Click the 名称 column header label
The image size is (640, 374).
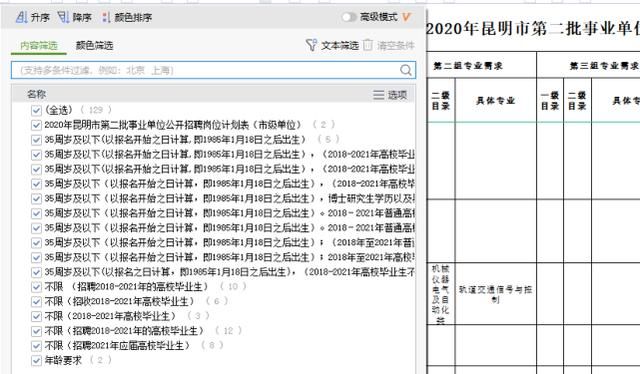tap(36, 94)
